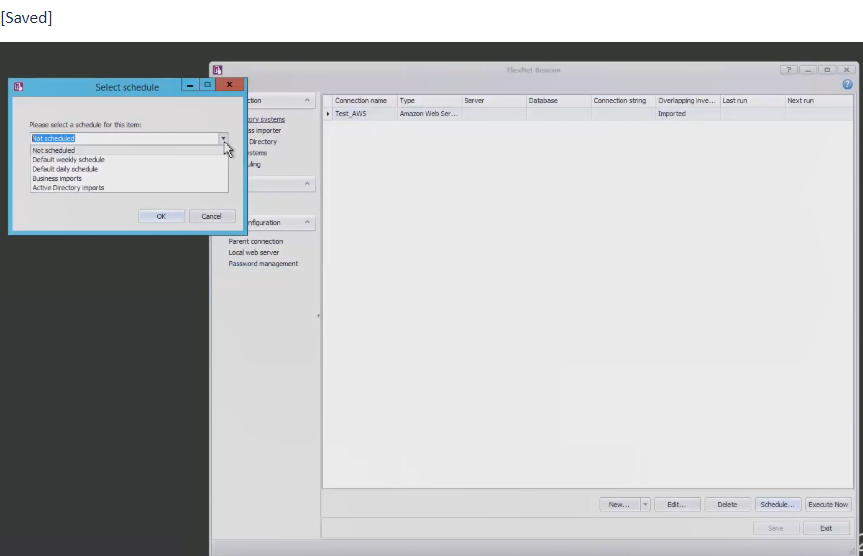Open Password management in the sidebar
863x556 pixels.
click(263, 264)
